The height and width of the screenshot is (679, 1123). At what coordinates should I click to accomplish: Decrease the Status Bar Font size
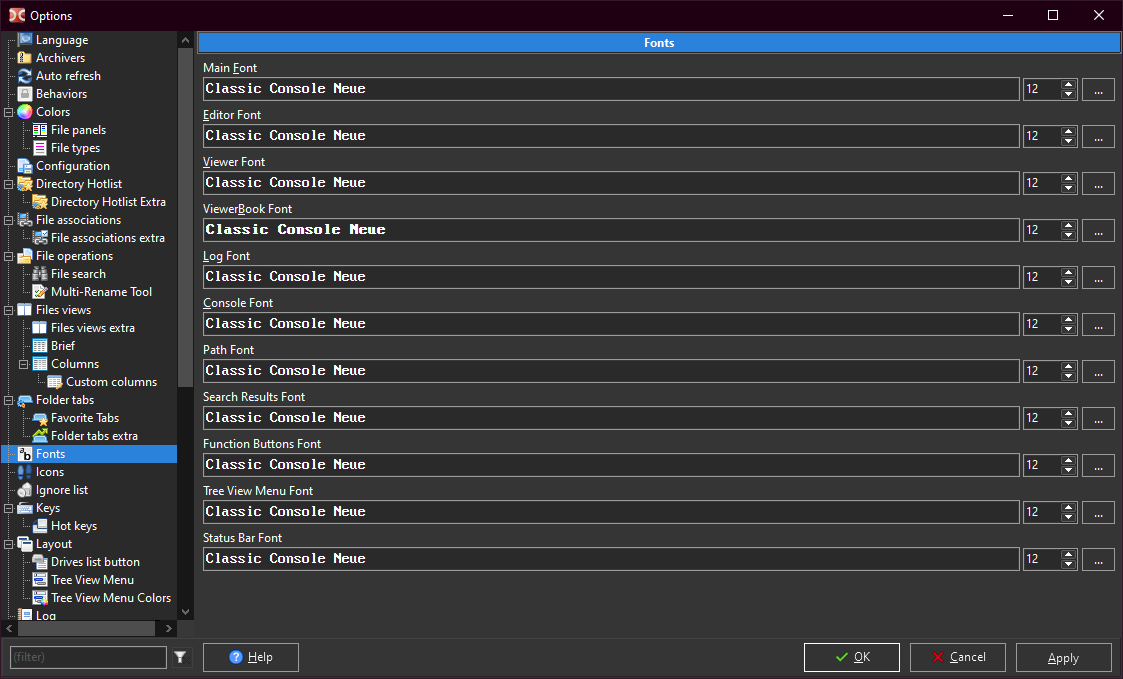coord(1069,565)
